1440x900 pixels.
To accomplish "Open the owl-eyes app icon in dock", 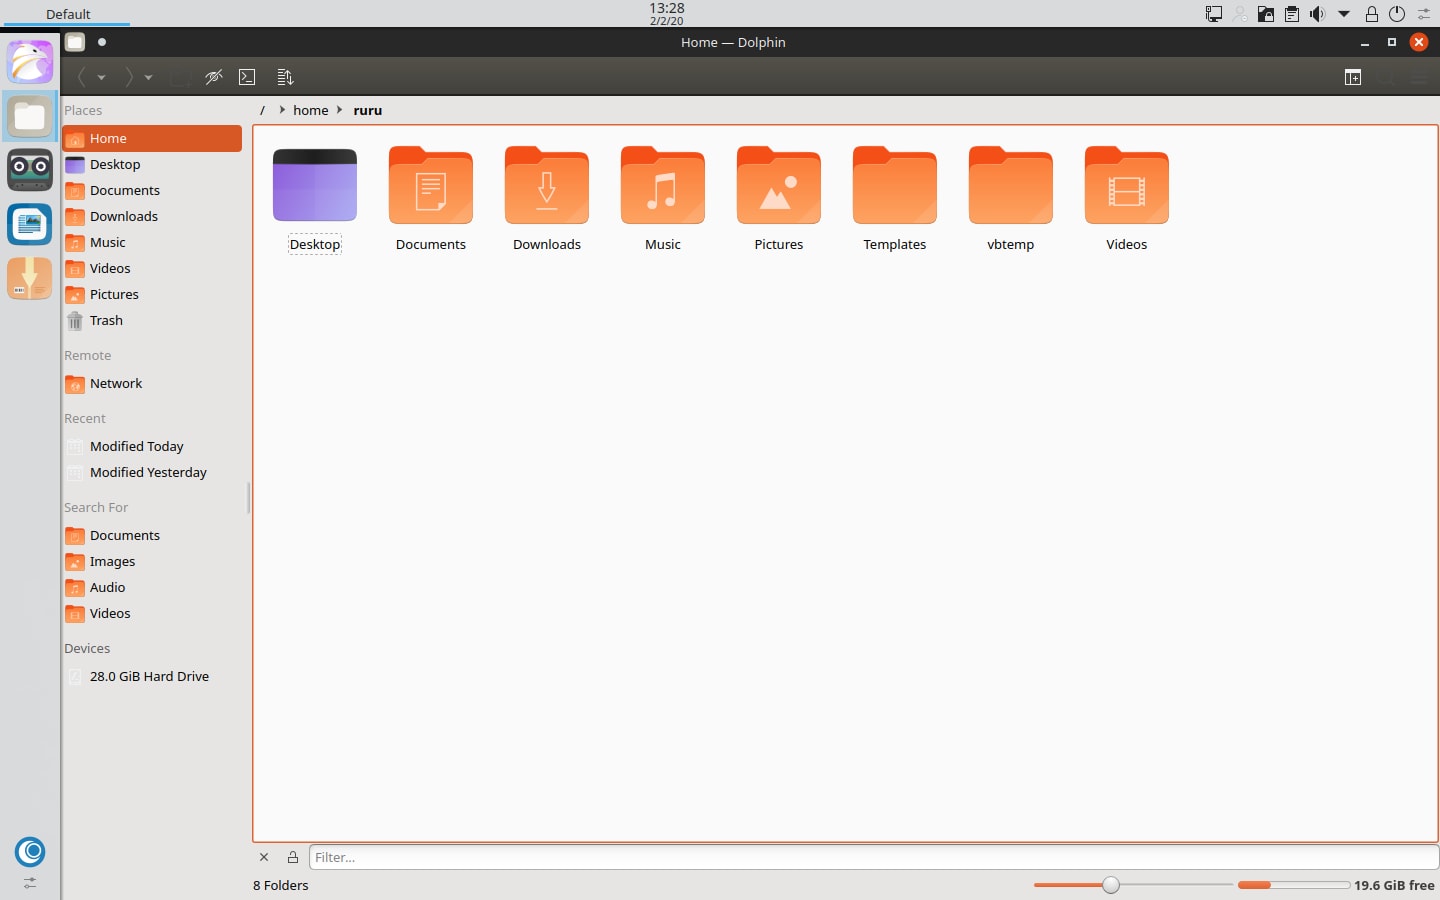I will 30,170.
